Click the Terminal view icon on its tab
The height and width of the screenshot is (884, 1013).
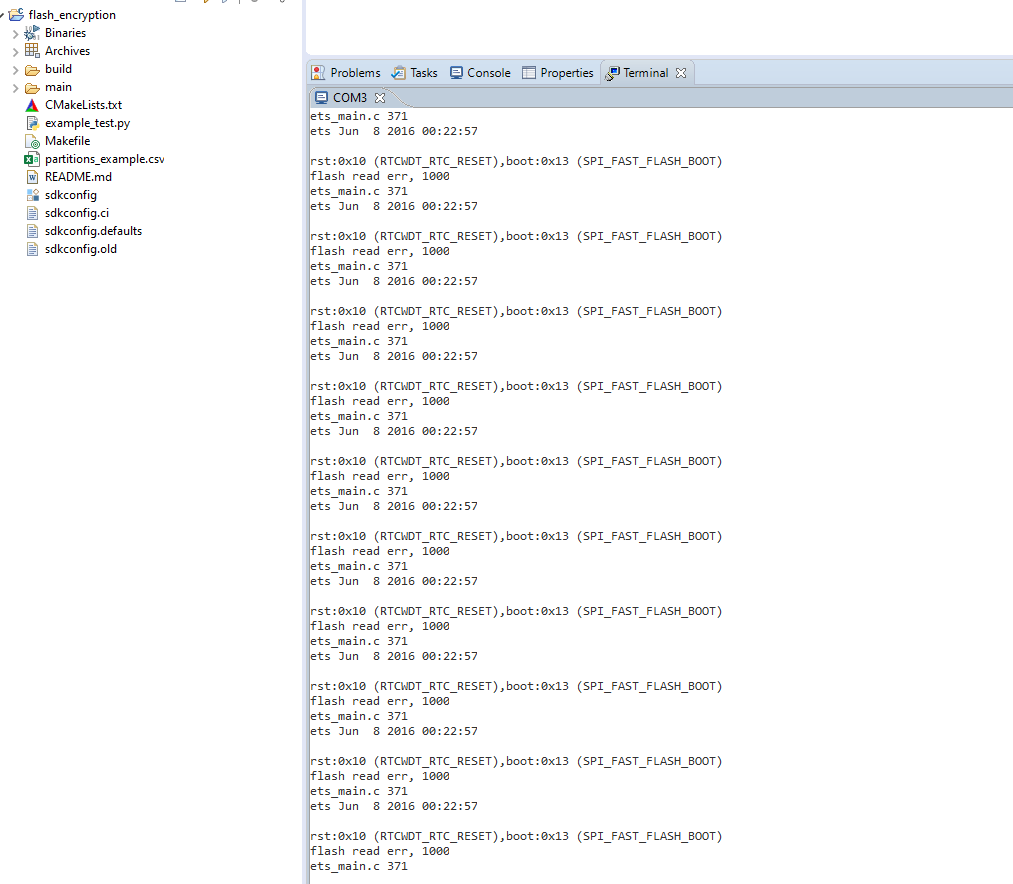[x=610, y=72]
